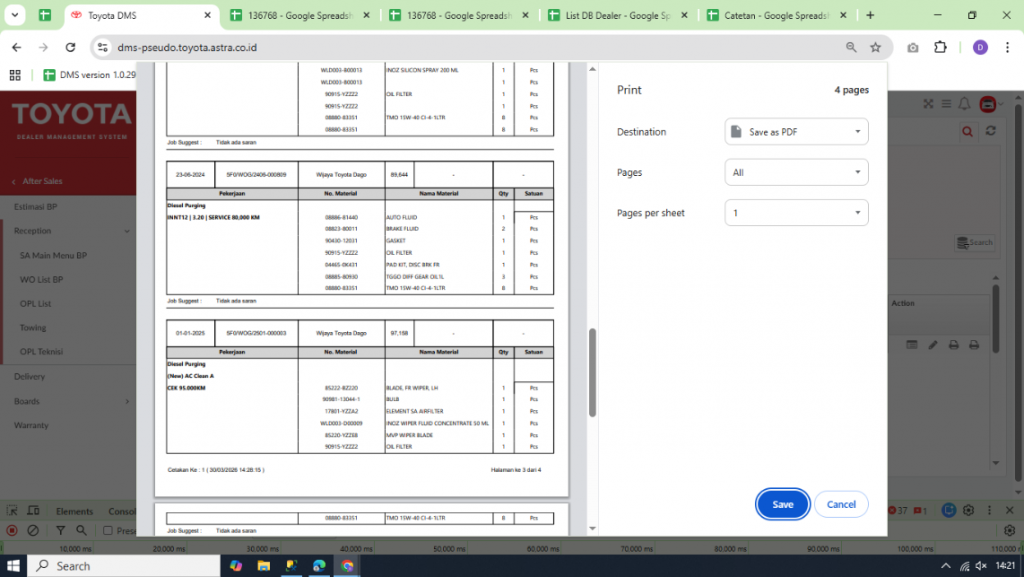Click the Save button in print dialog
The width and height of the screenshot is (1024, 577).
coord(782,504)
